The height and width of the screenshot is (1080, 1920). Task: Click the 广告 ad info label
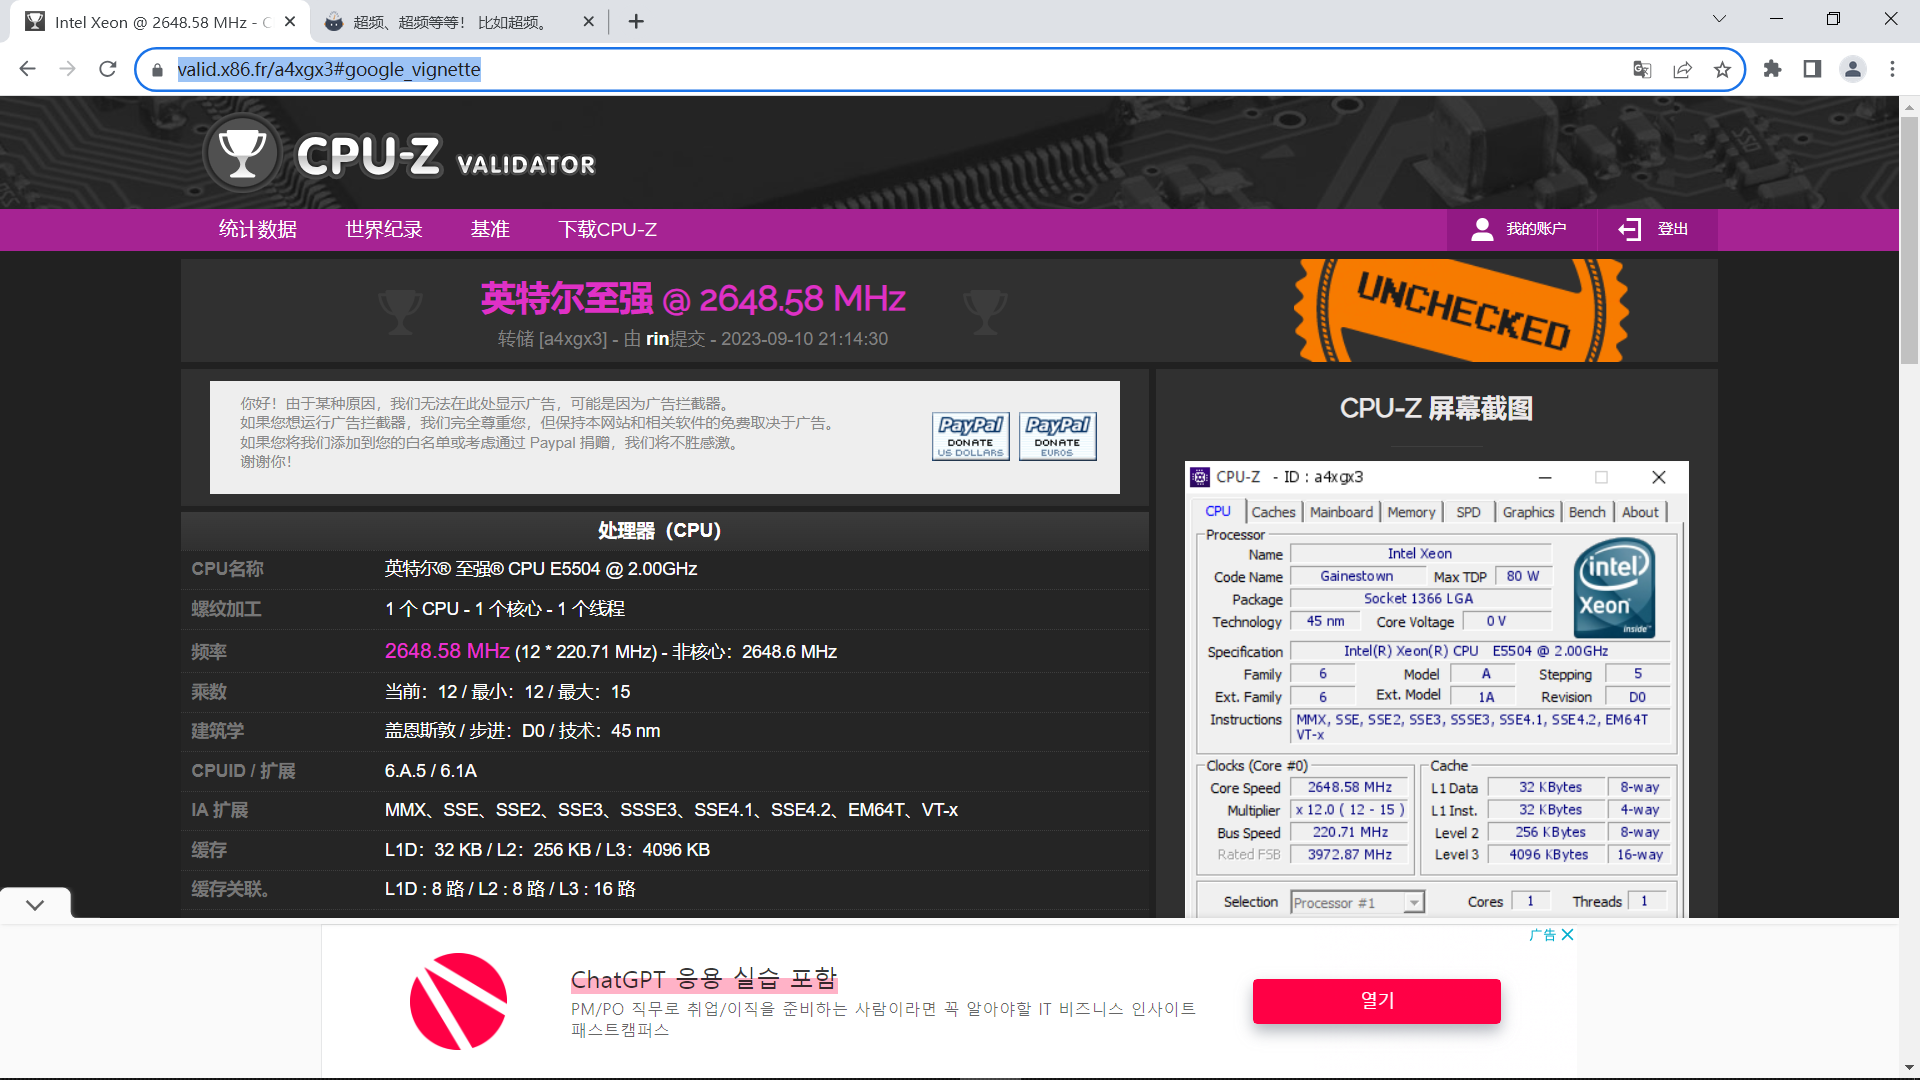pos(1542,934)
